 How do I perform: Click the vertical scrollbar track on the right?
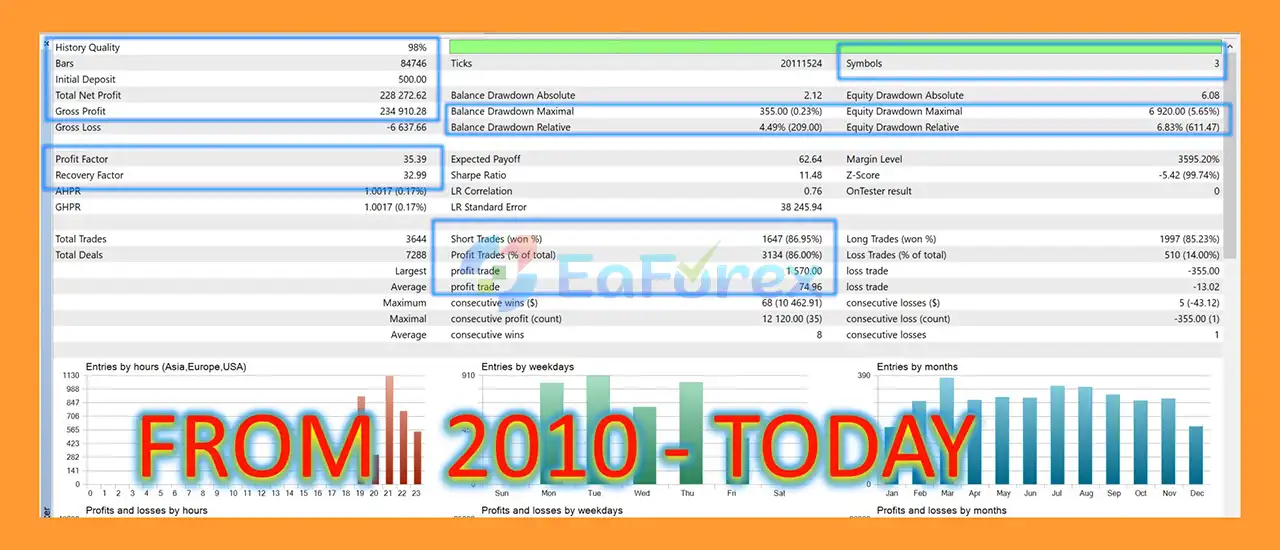[1229, 300]
